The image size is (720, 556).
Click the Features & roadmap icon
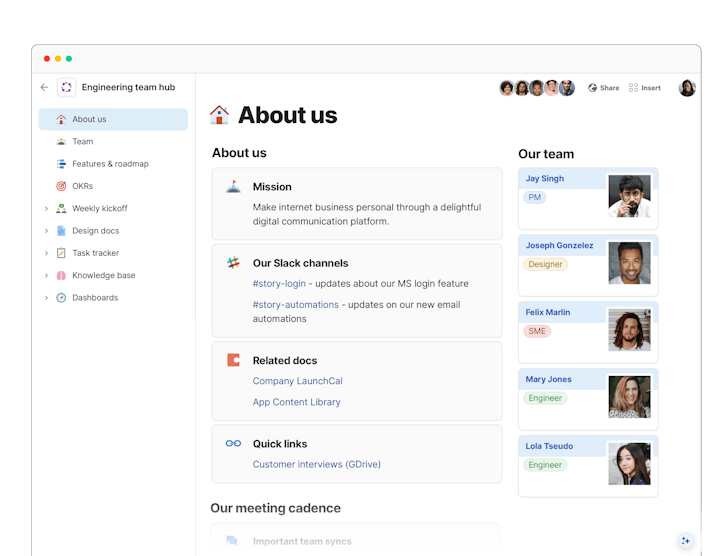coord(61,164)
